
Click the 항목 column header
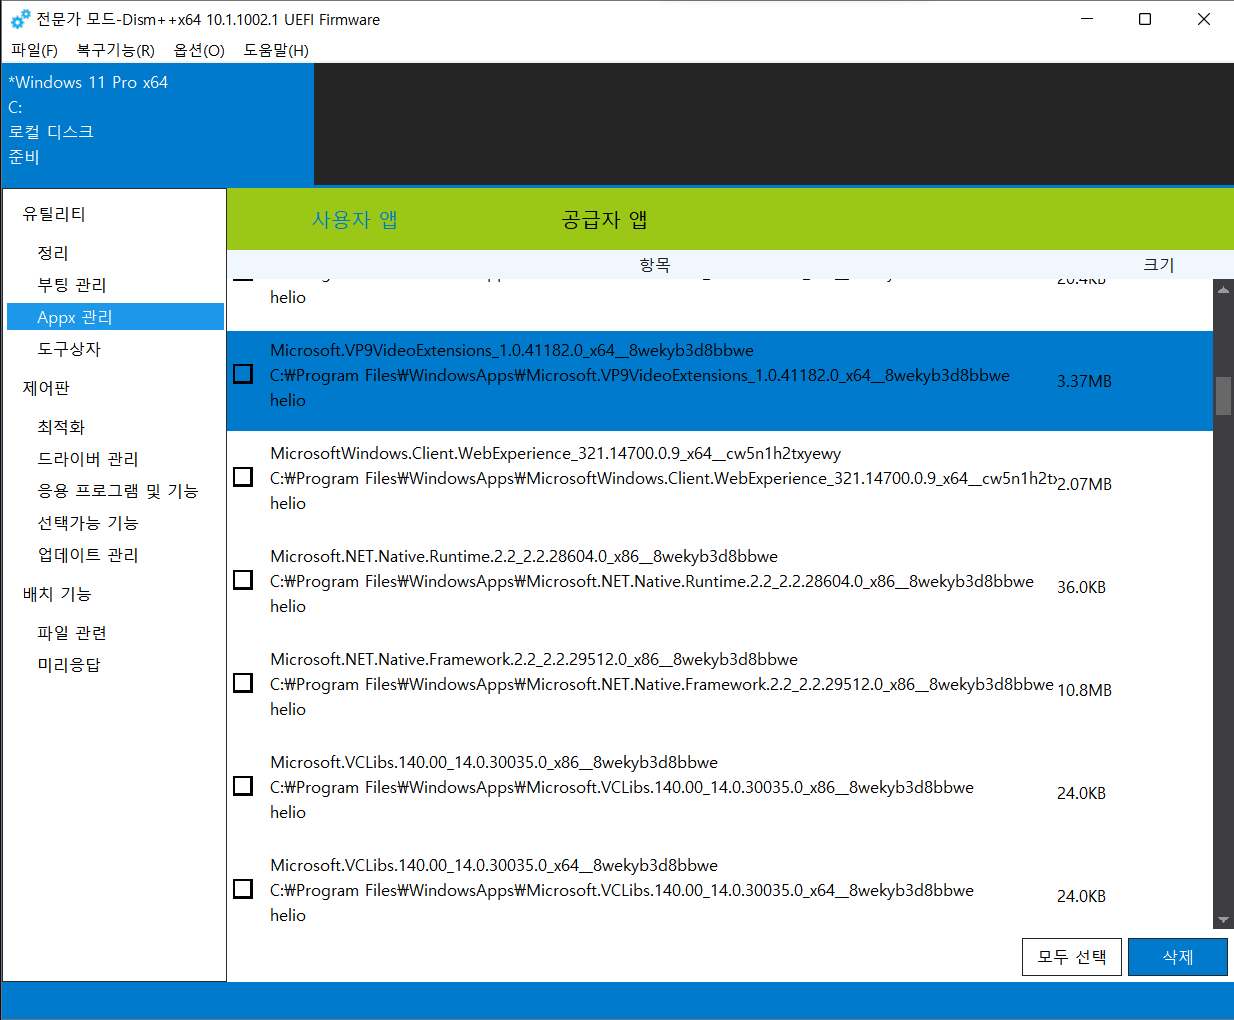coord(655,265)
